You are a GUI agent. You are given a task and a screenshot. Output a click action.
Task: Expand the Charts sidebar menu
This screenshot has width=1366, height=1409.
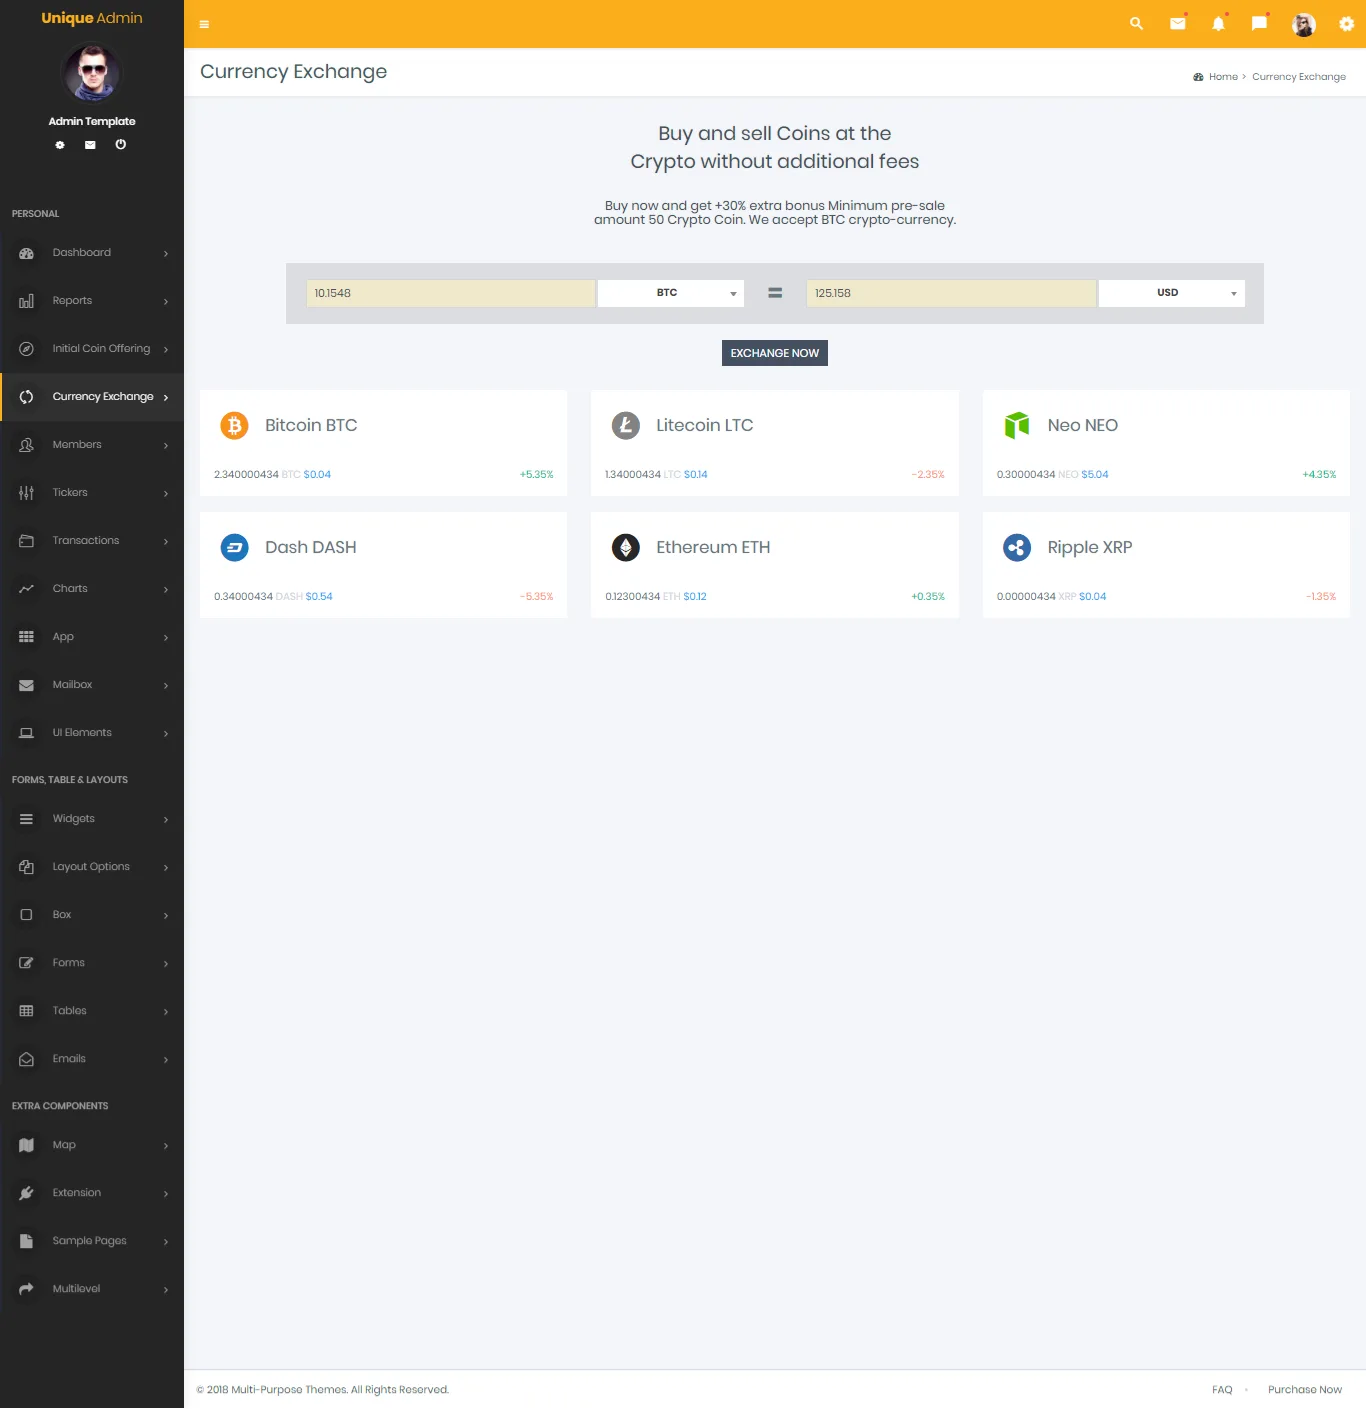91,588
